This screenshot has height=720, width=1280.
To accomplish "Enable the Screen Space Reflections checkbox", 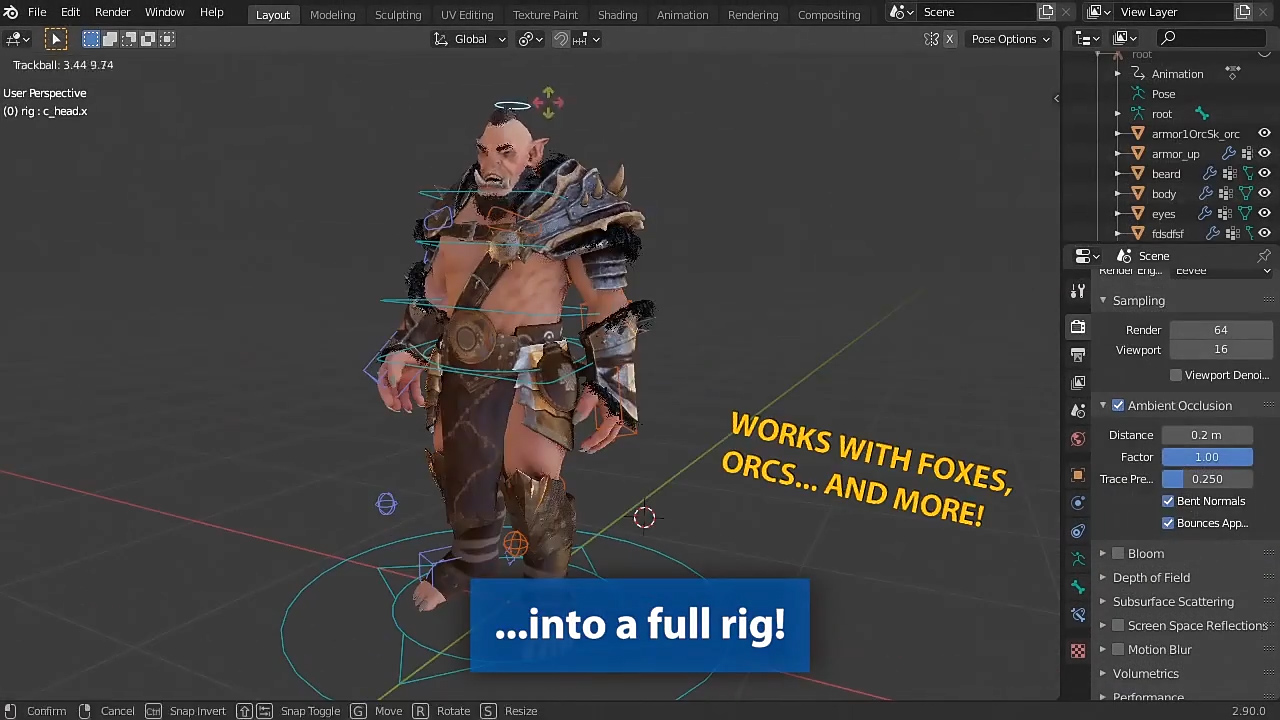I will (x=1118, y=625).
